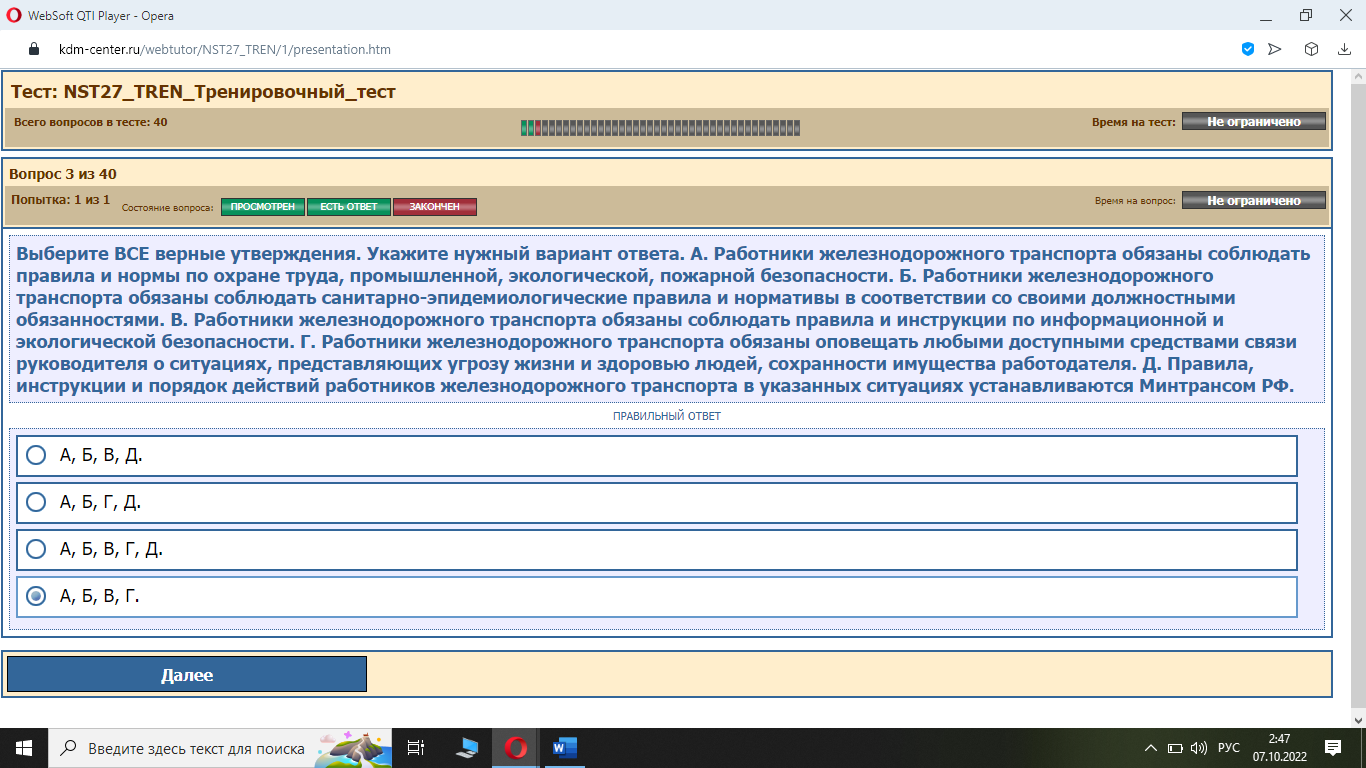Open Task View in the taskbar
The width and height of the screenshot is (1366, 768).
pos(417,748)
